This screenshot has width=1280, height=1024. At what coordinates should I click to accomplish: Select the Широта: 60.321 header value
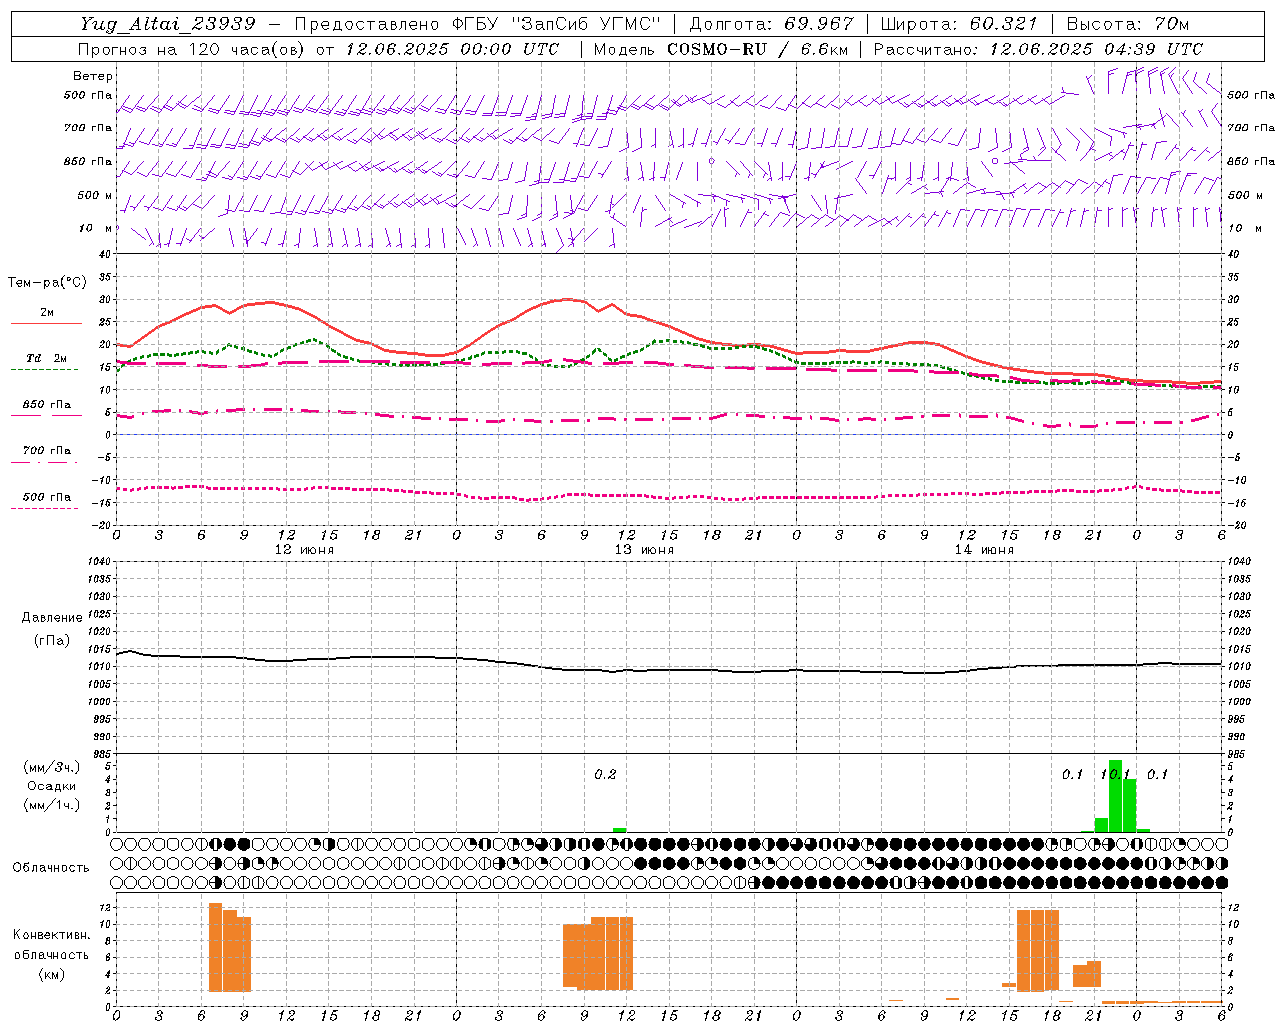point(959,24)
